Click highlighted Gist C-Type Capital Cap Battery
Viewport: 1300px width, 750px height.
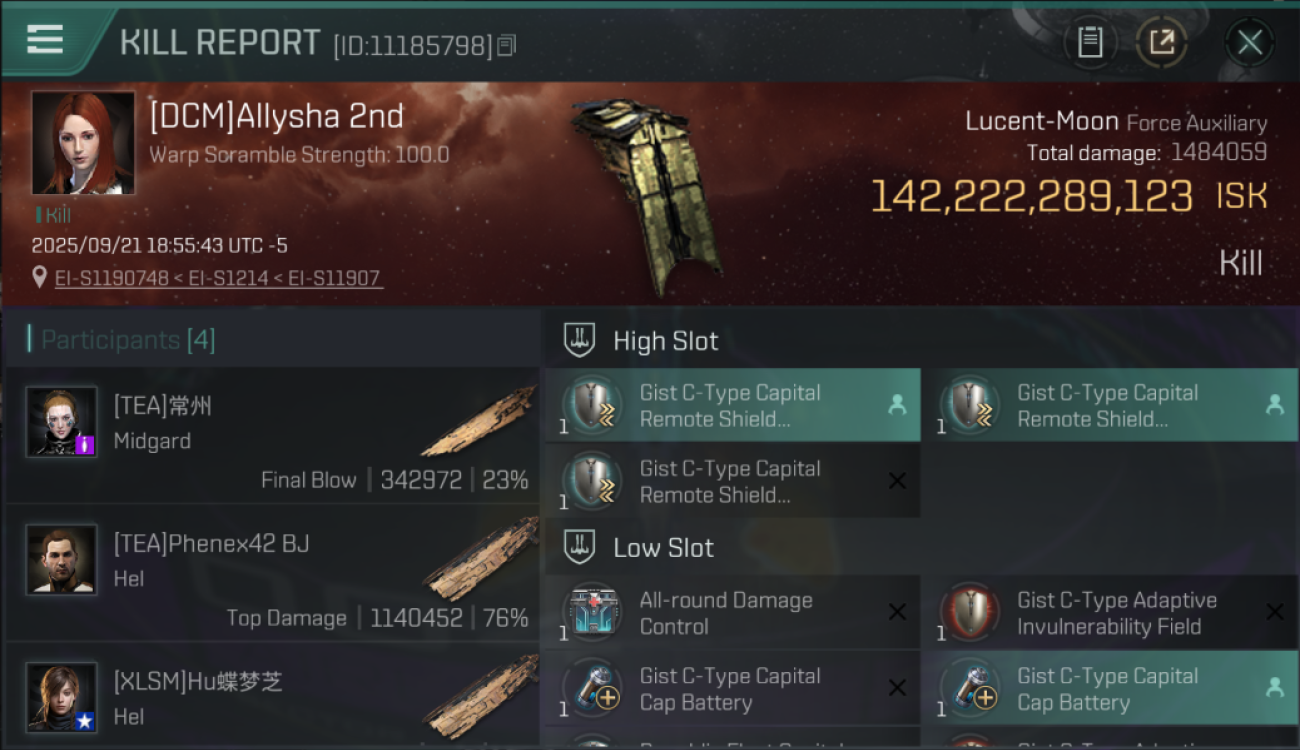point(1111,689)
